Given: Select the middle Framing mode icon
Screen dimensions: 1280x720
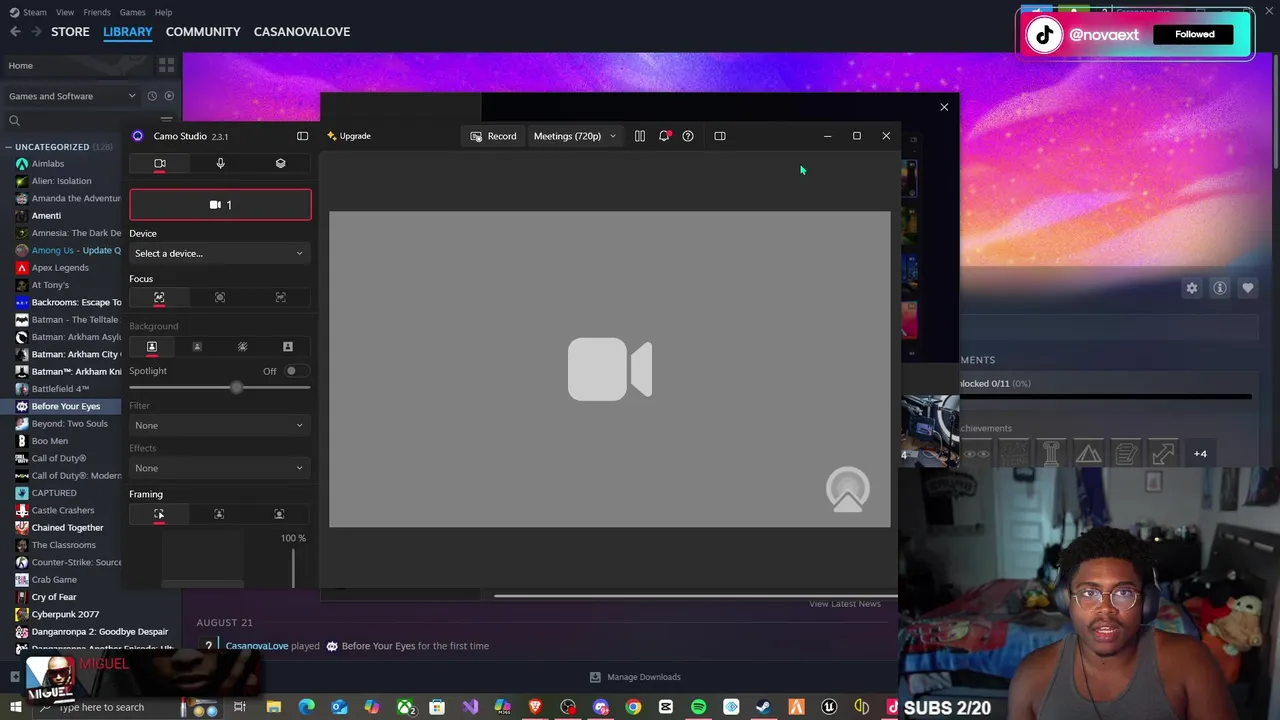Looking at the screenshot, I should pyautogui.click(x=219, y=514).
